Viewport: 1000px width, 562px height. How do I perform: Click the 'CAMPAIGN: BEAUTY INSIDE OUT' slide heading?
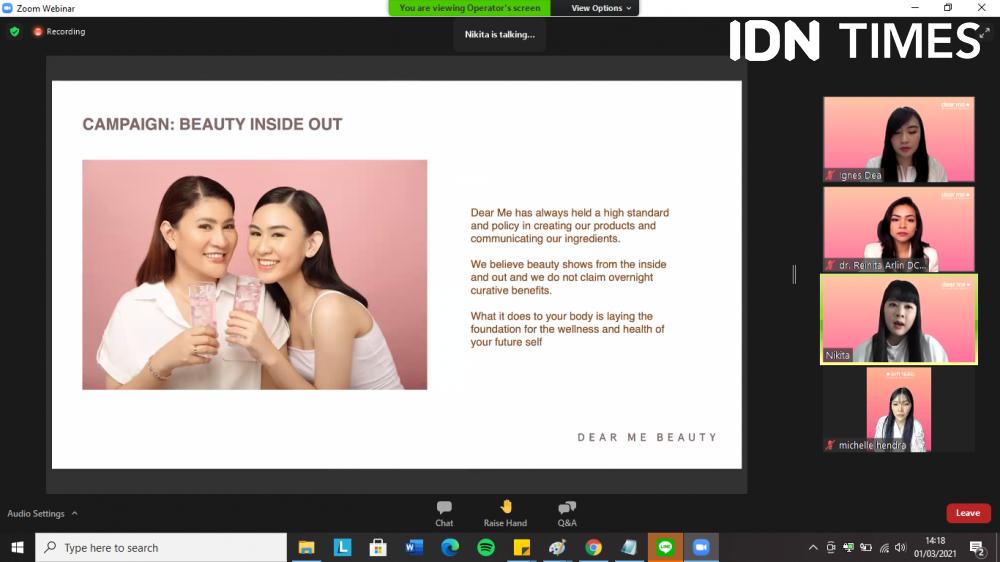point(212,124)
